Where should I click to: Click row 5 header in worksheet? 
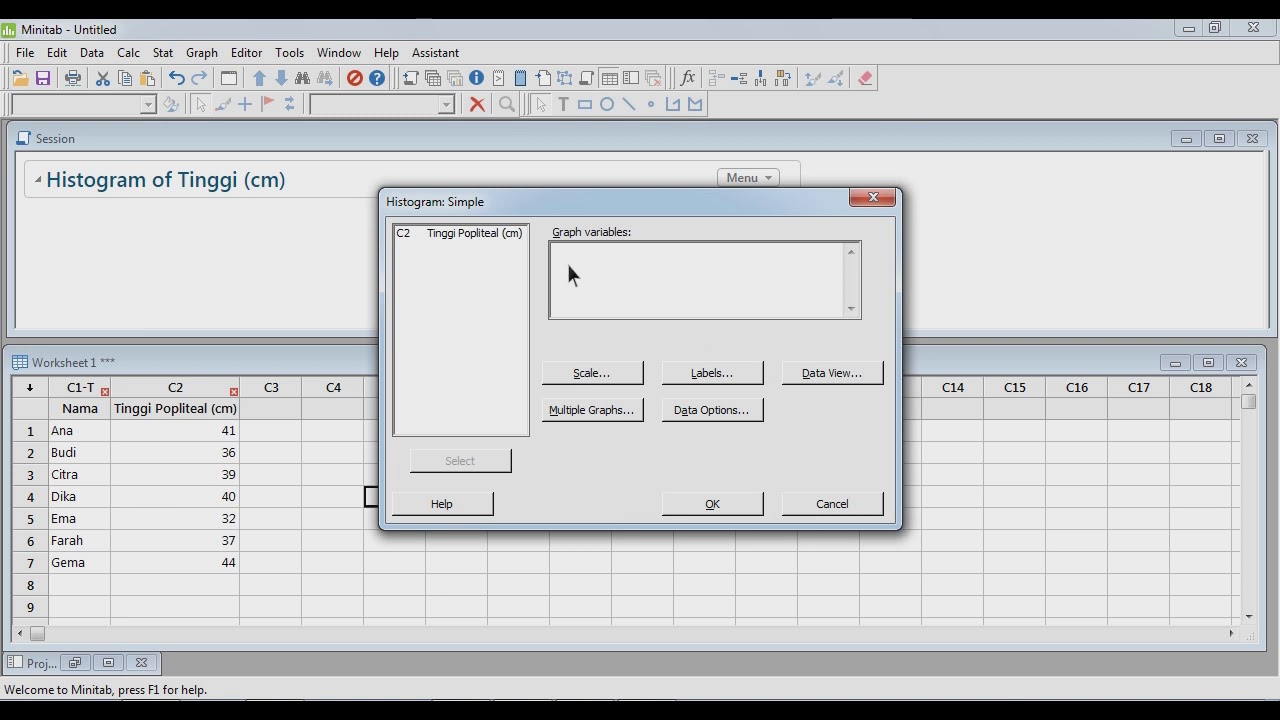(30, 519)
